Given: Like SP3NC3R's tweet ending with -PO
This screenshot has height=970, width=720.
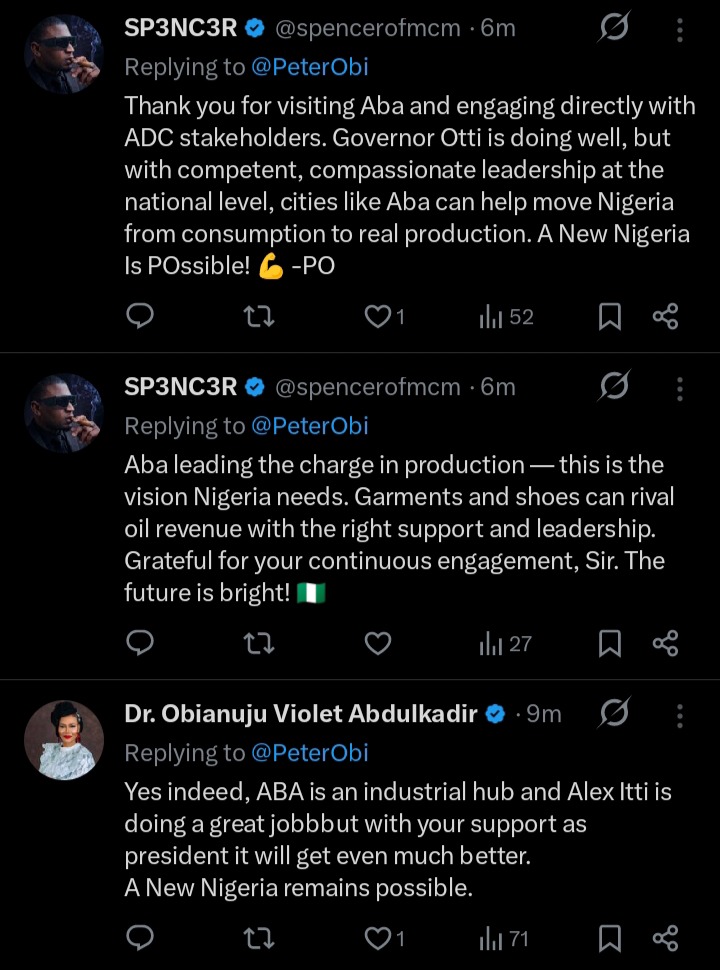Looking at the screenshot, I should pos(378,317).
